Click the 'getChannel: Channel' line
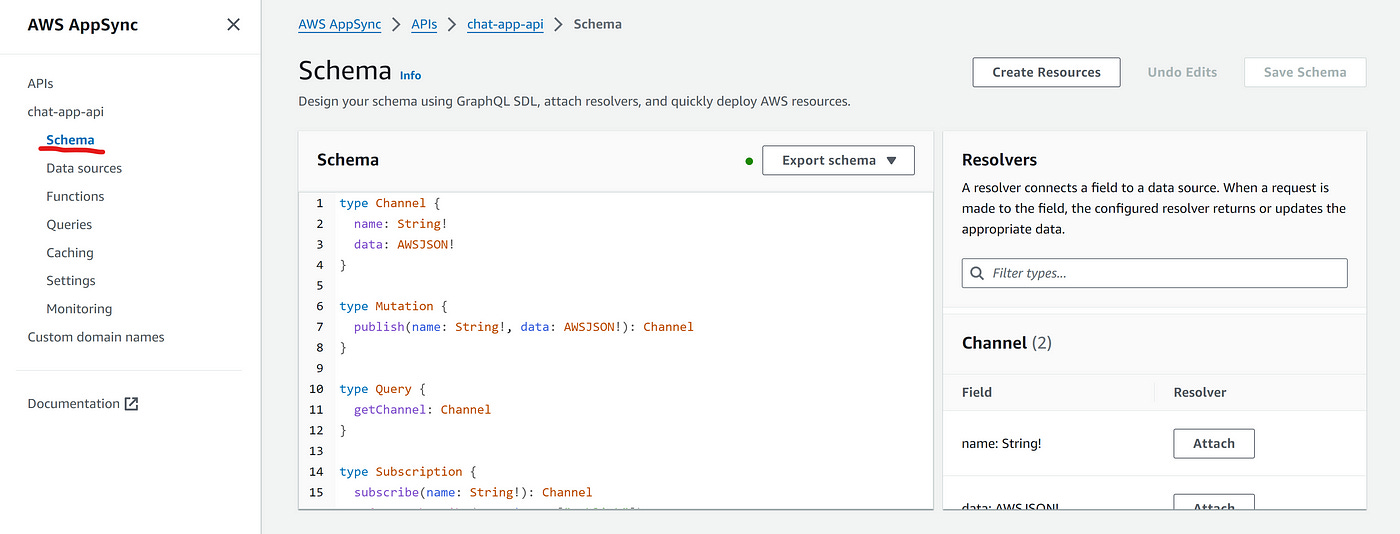The image size is (1400, 534). point(422,409)
